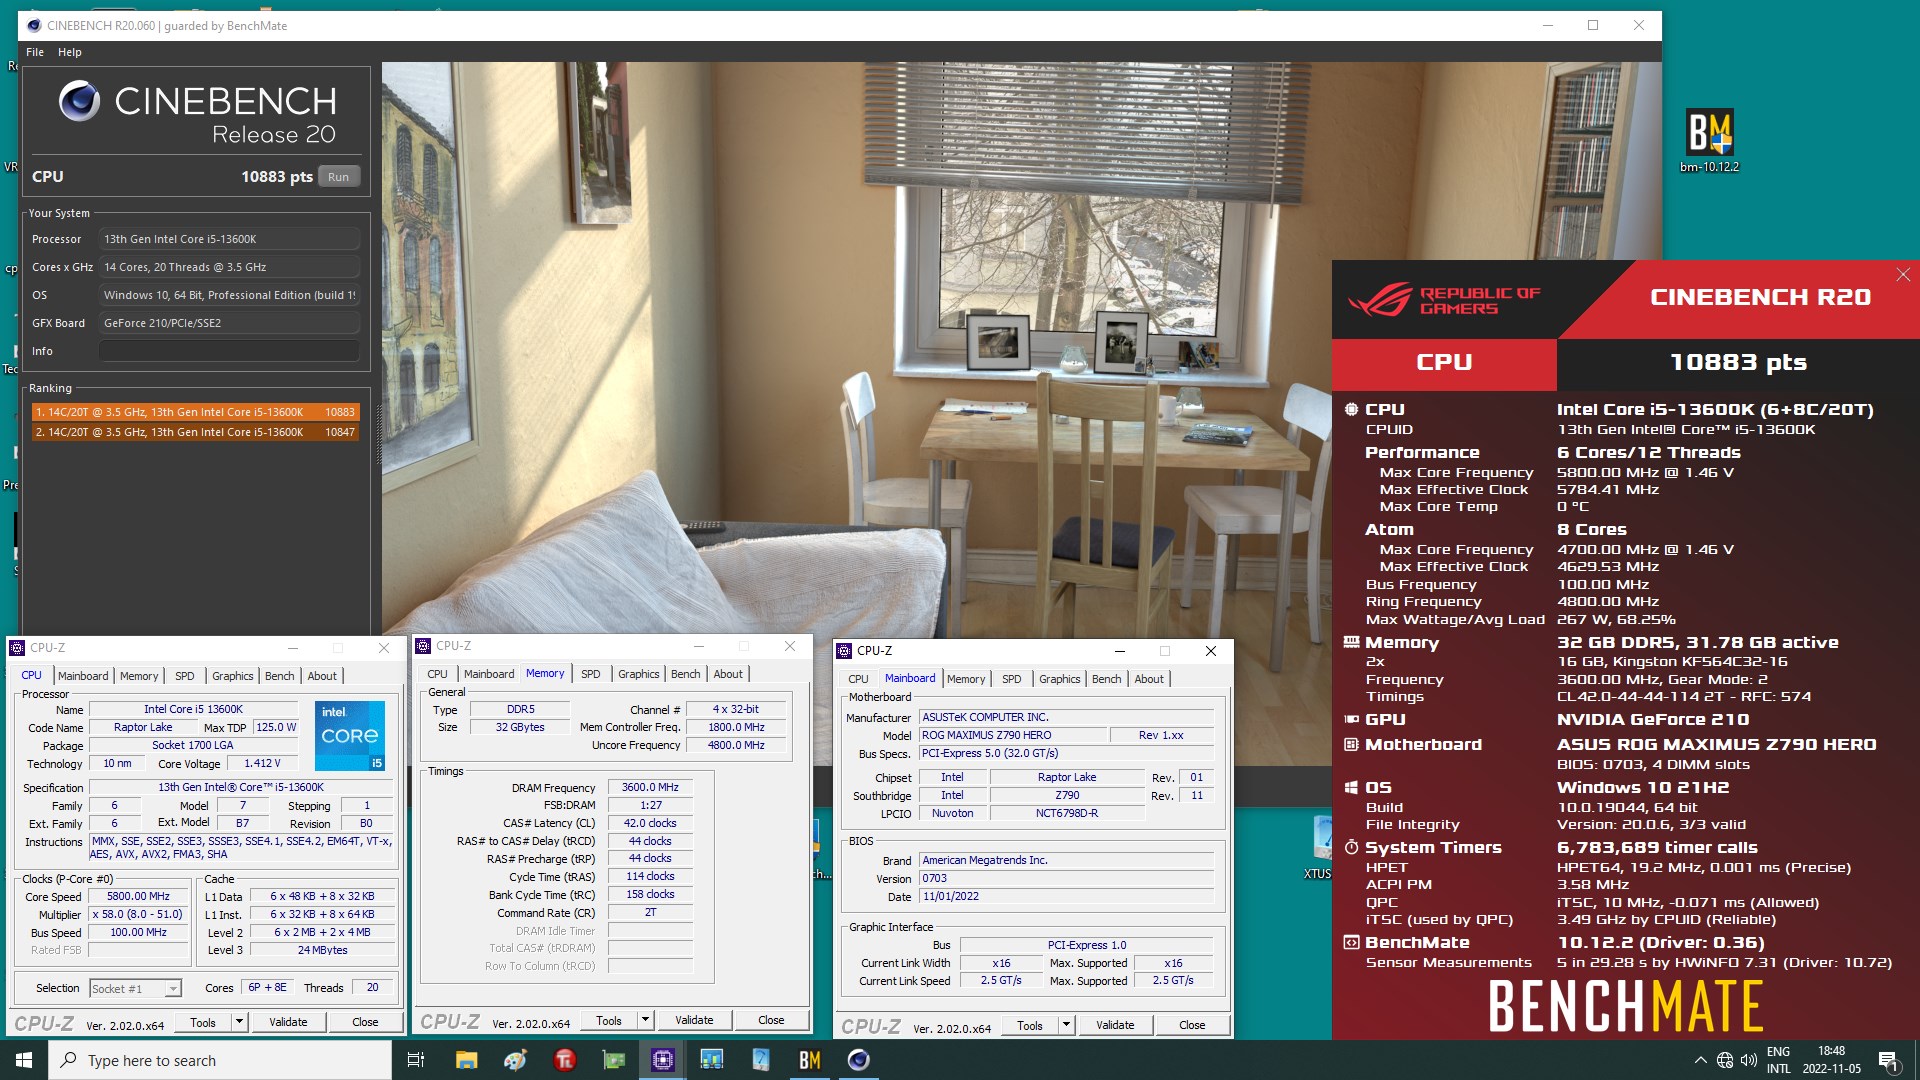Click the Windows taskbar search box
Image resolution: width=1920 pixels, height=1080 pixels.
click(x=220, y=1060)
